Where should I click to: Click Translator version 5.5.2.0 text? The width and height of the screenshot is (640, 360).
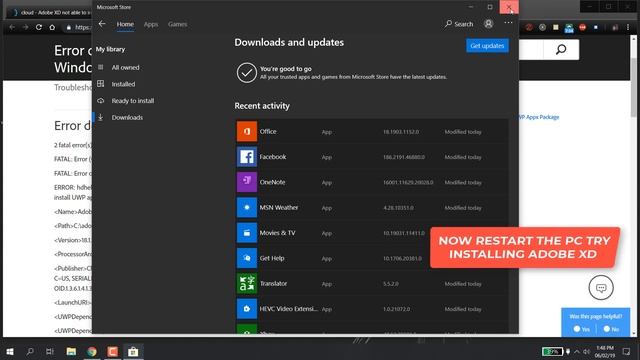coord(391,284)
